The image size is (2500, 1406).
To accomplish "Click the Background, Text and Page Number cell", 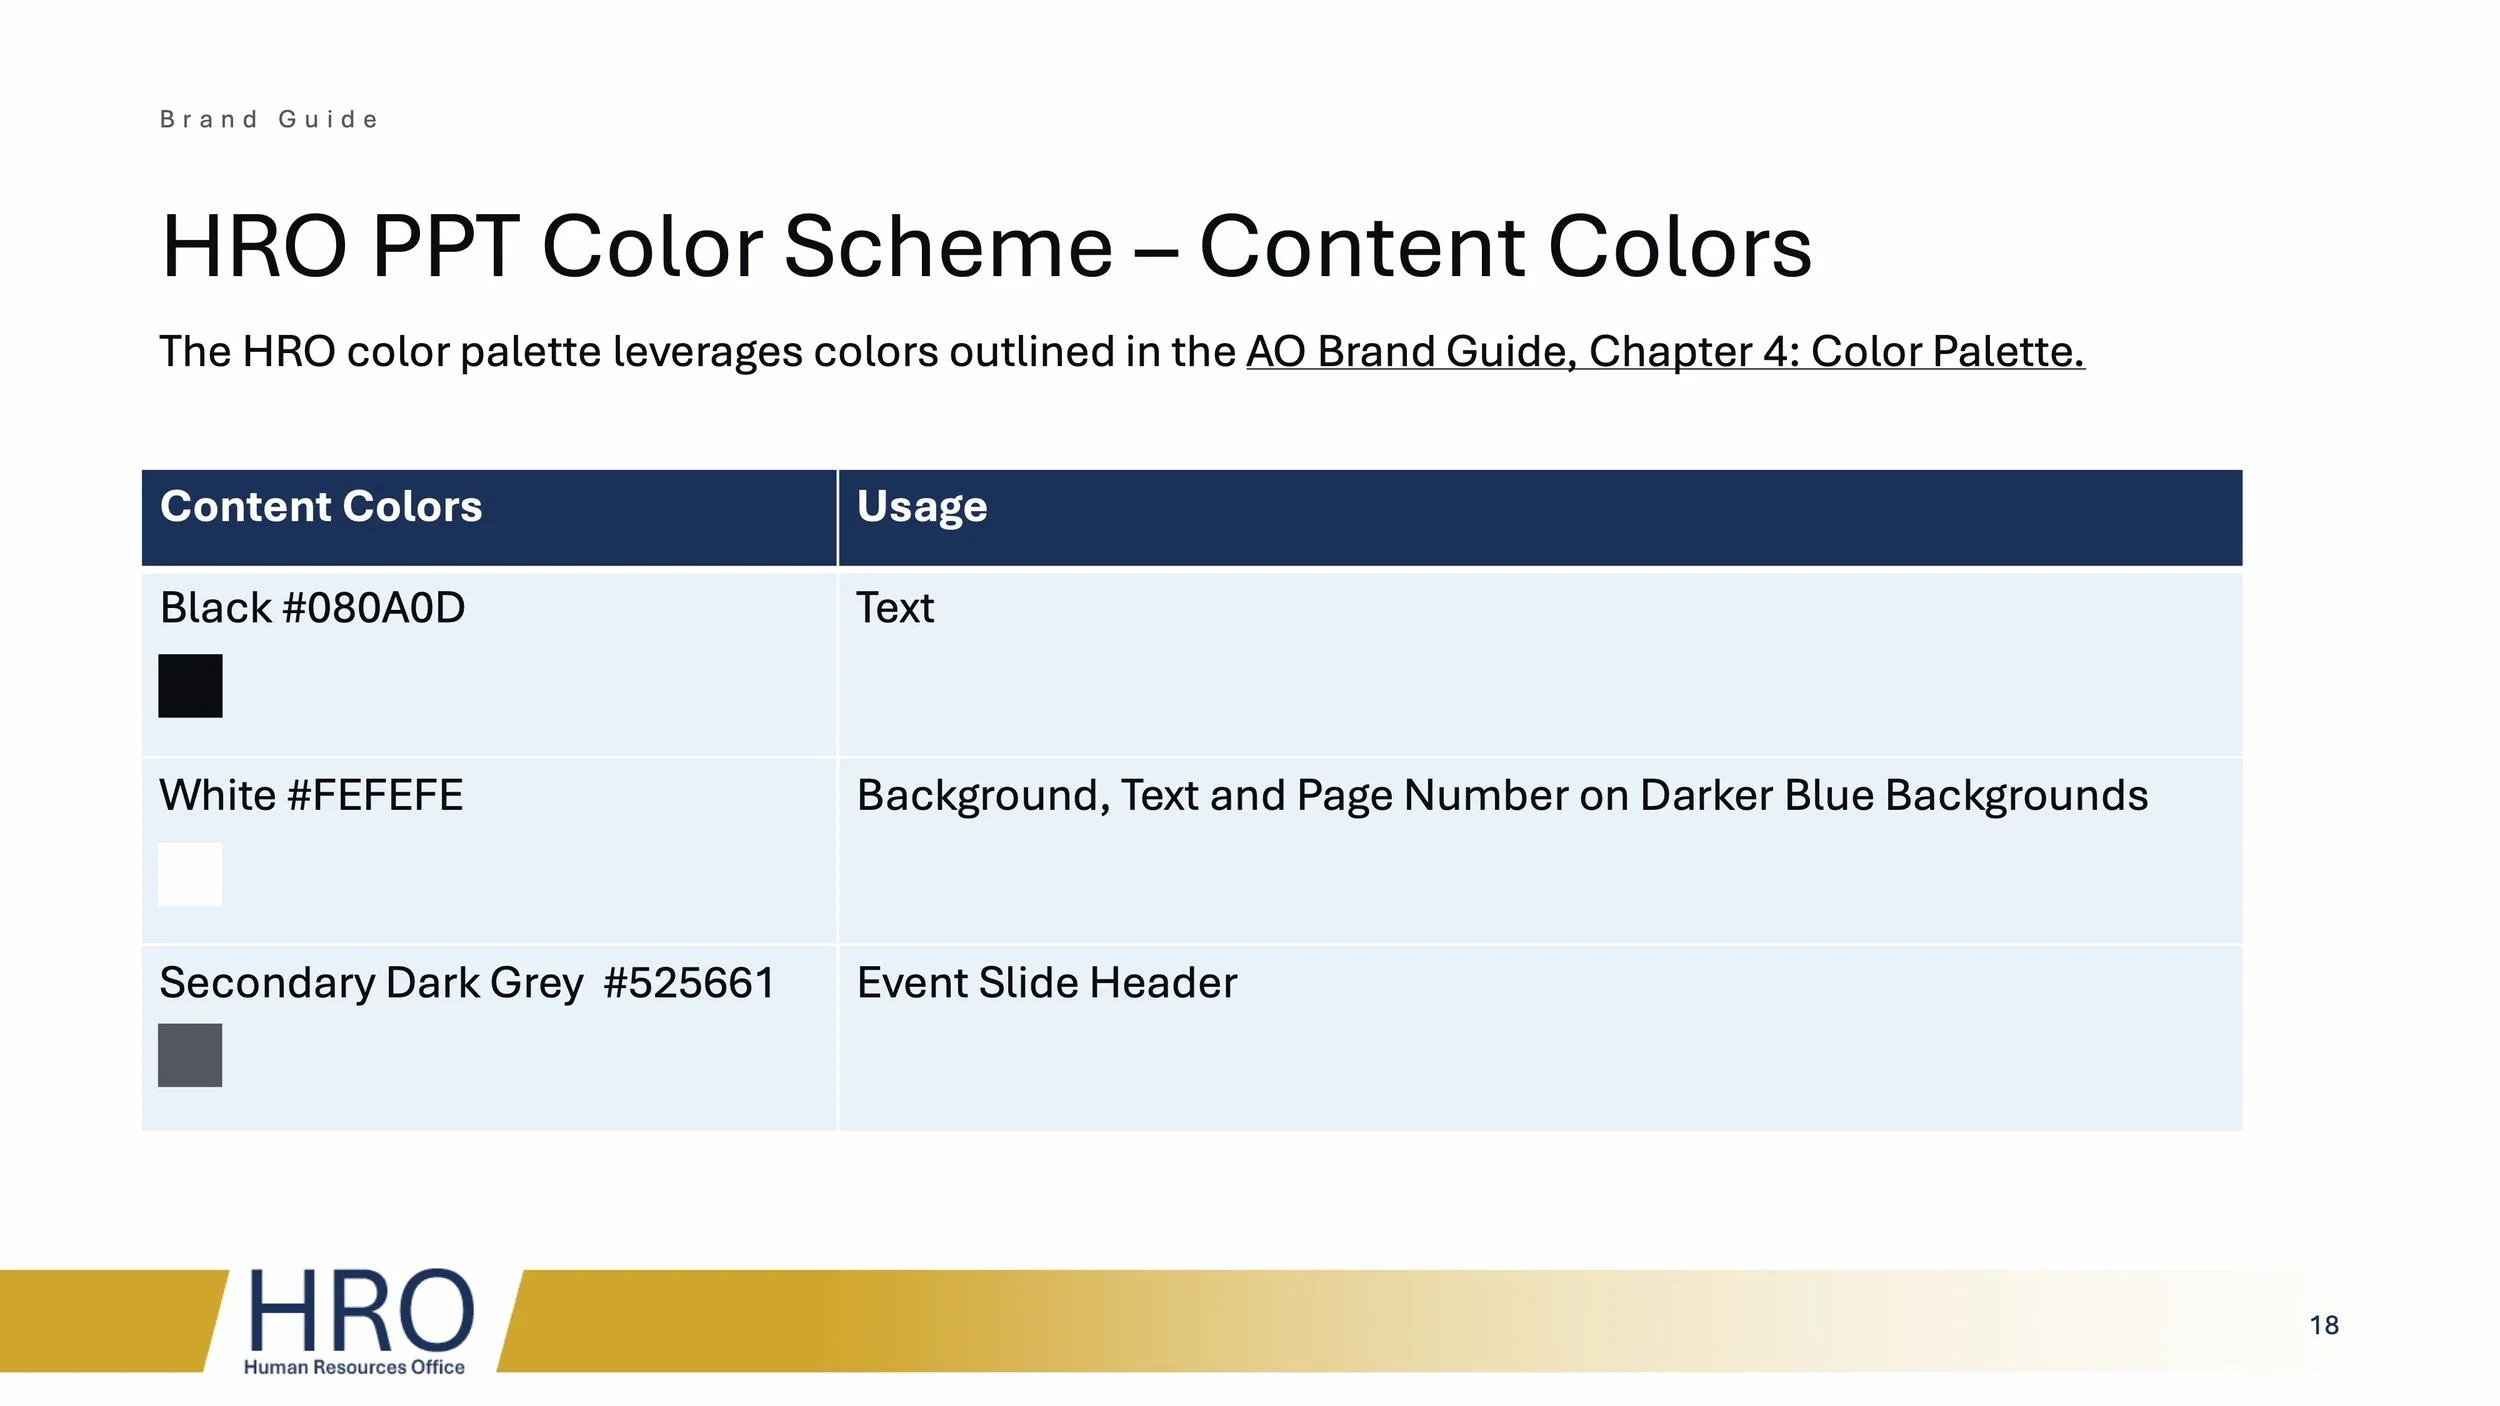I will click(x=1540, y=850).
